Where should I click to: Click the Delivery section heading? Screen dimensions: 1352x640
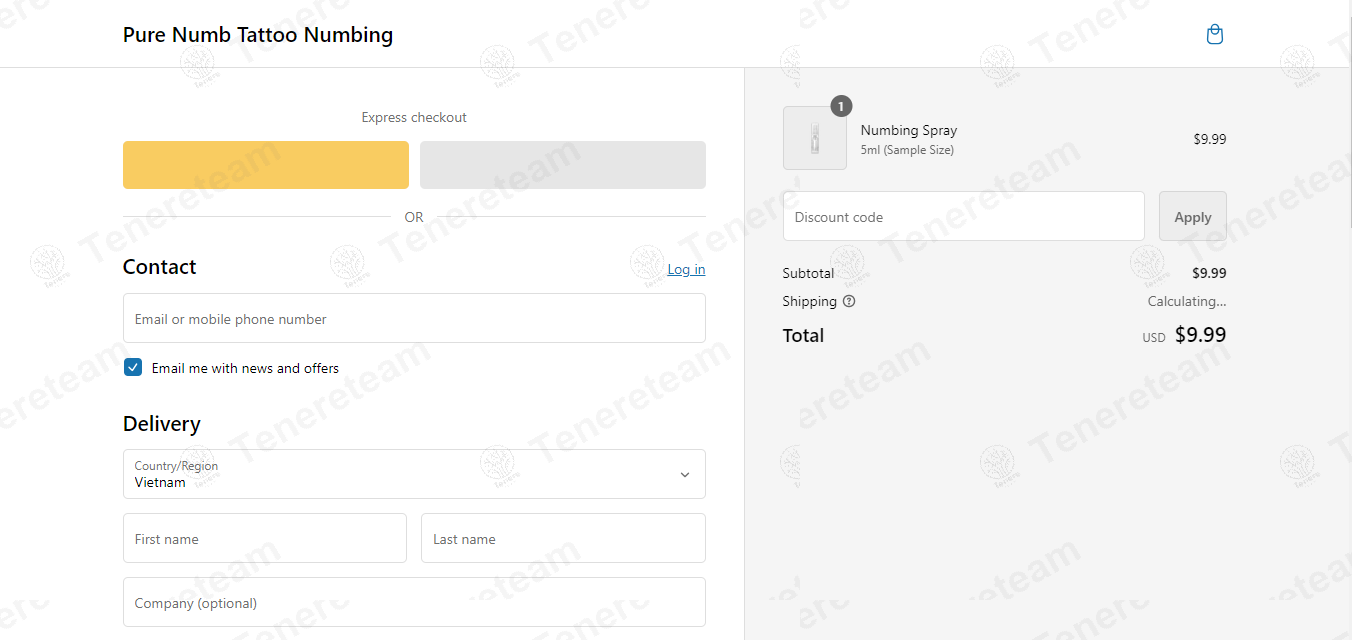(x=162, y=424)
